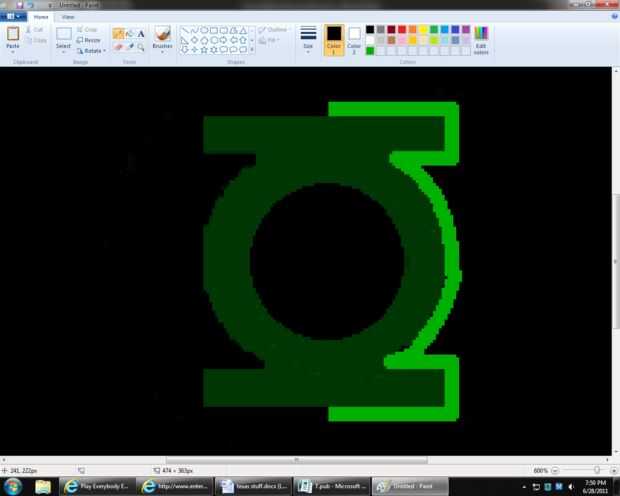Choose the Triangle shape

pyautogui.click(x=243, y=30)
